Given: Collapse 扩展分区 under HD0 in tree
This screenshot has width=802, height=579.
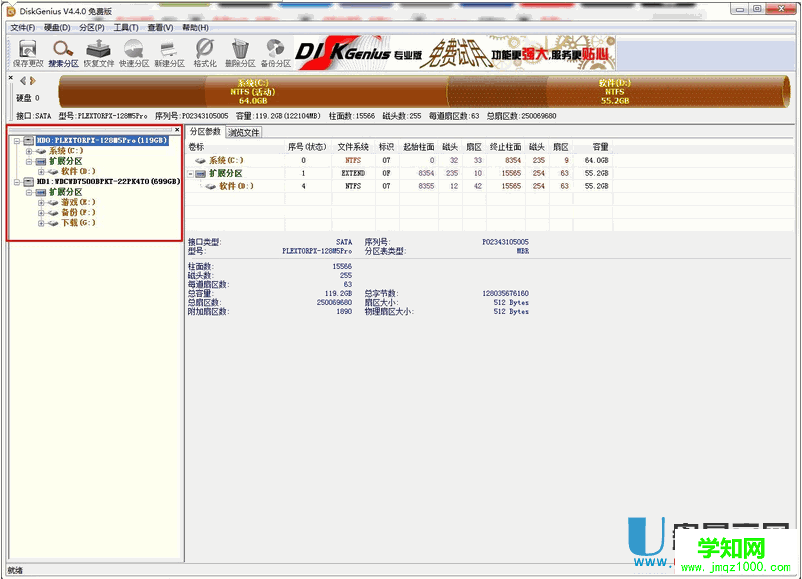Looking at the screenshot, I should [29, 161].
